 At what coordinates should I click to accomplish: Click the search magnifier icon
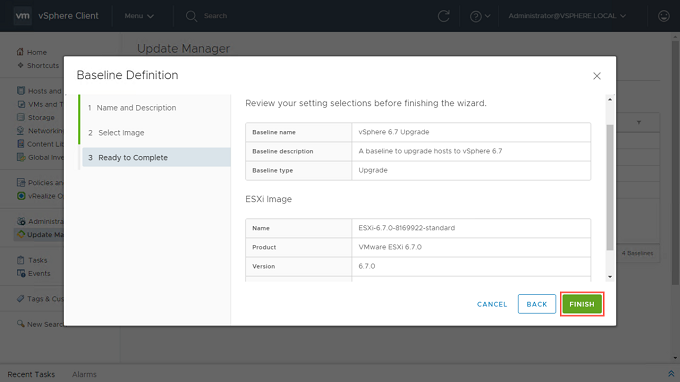191,16
